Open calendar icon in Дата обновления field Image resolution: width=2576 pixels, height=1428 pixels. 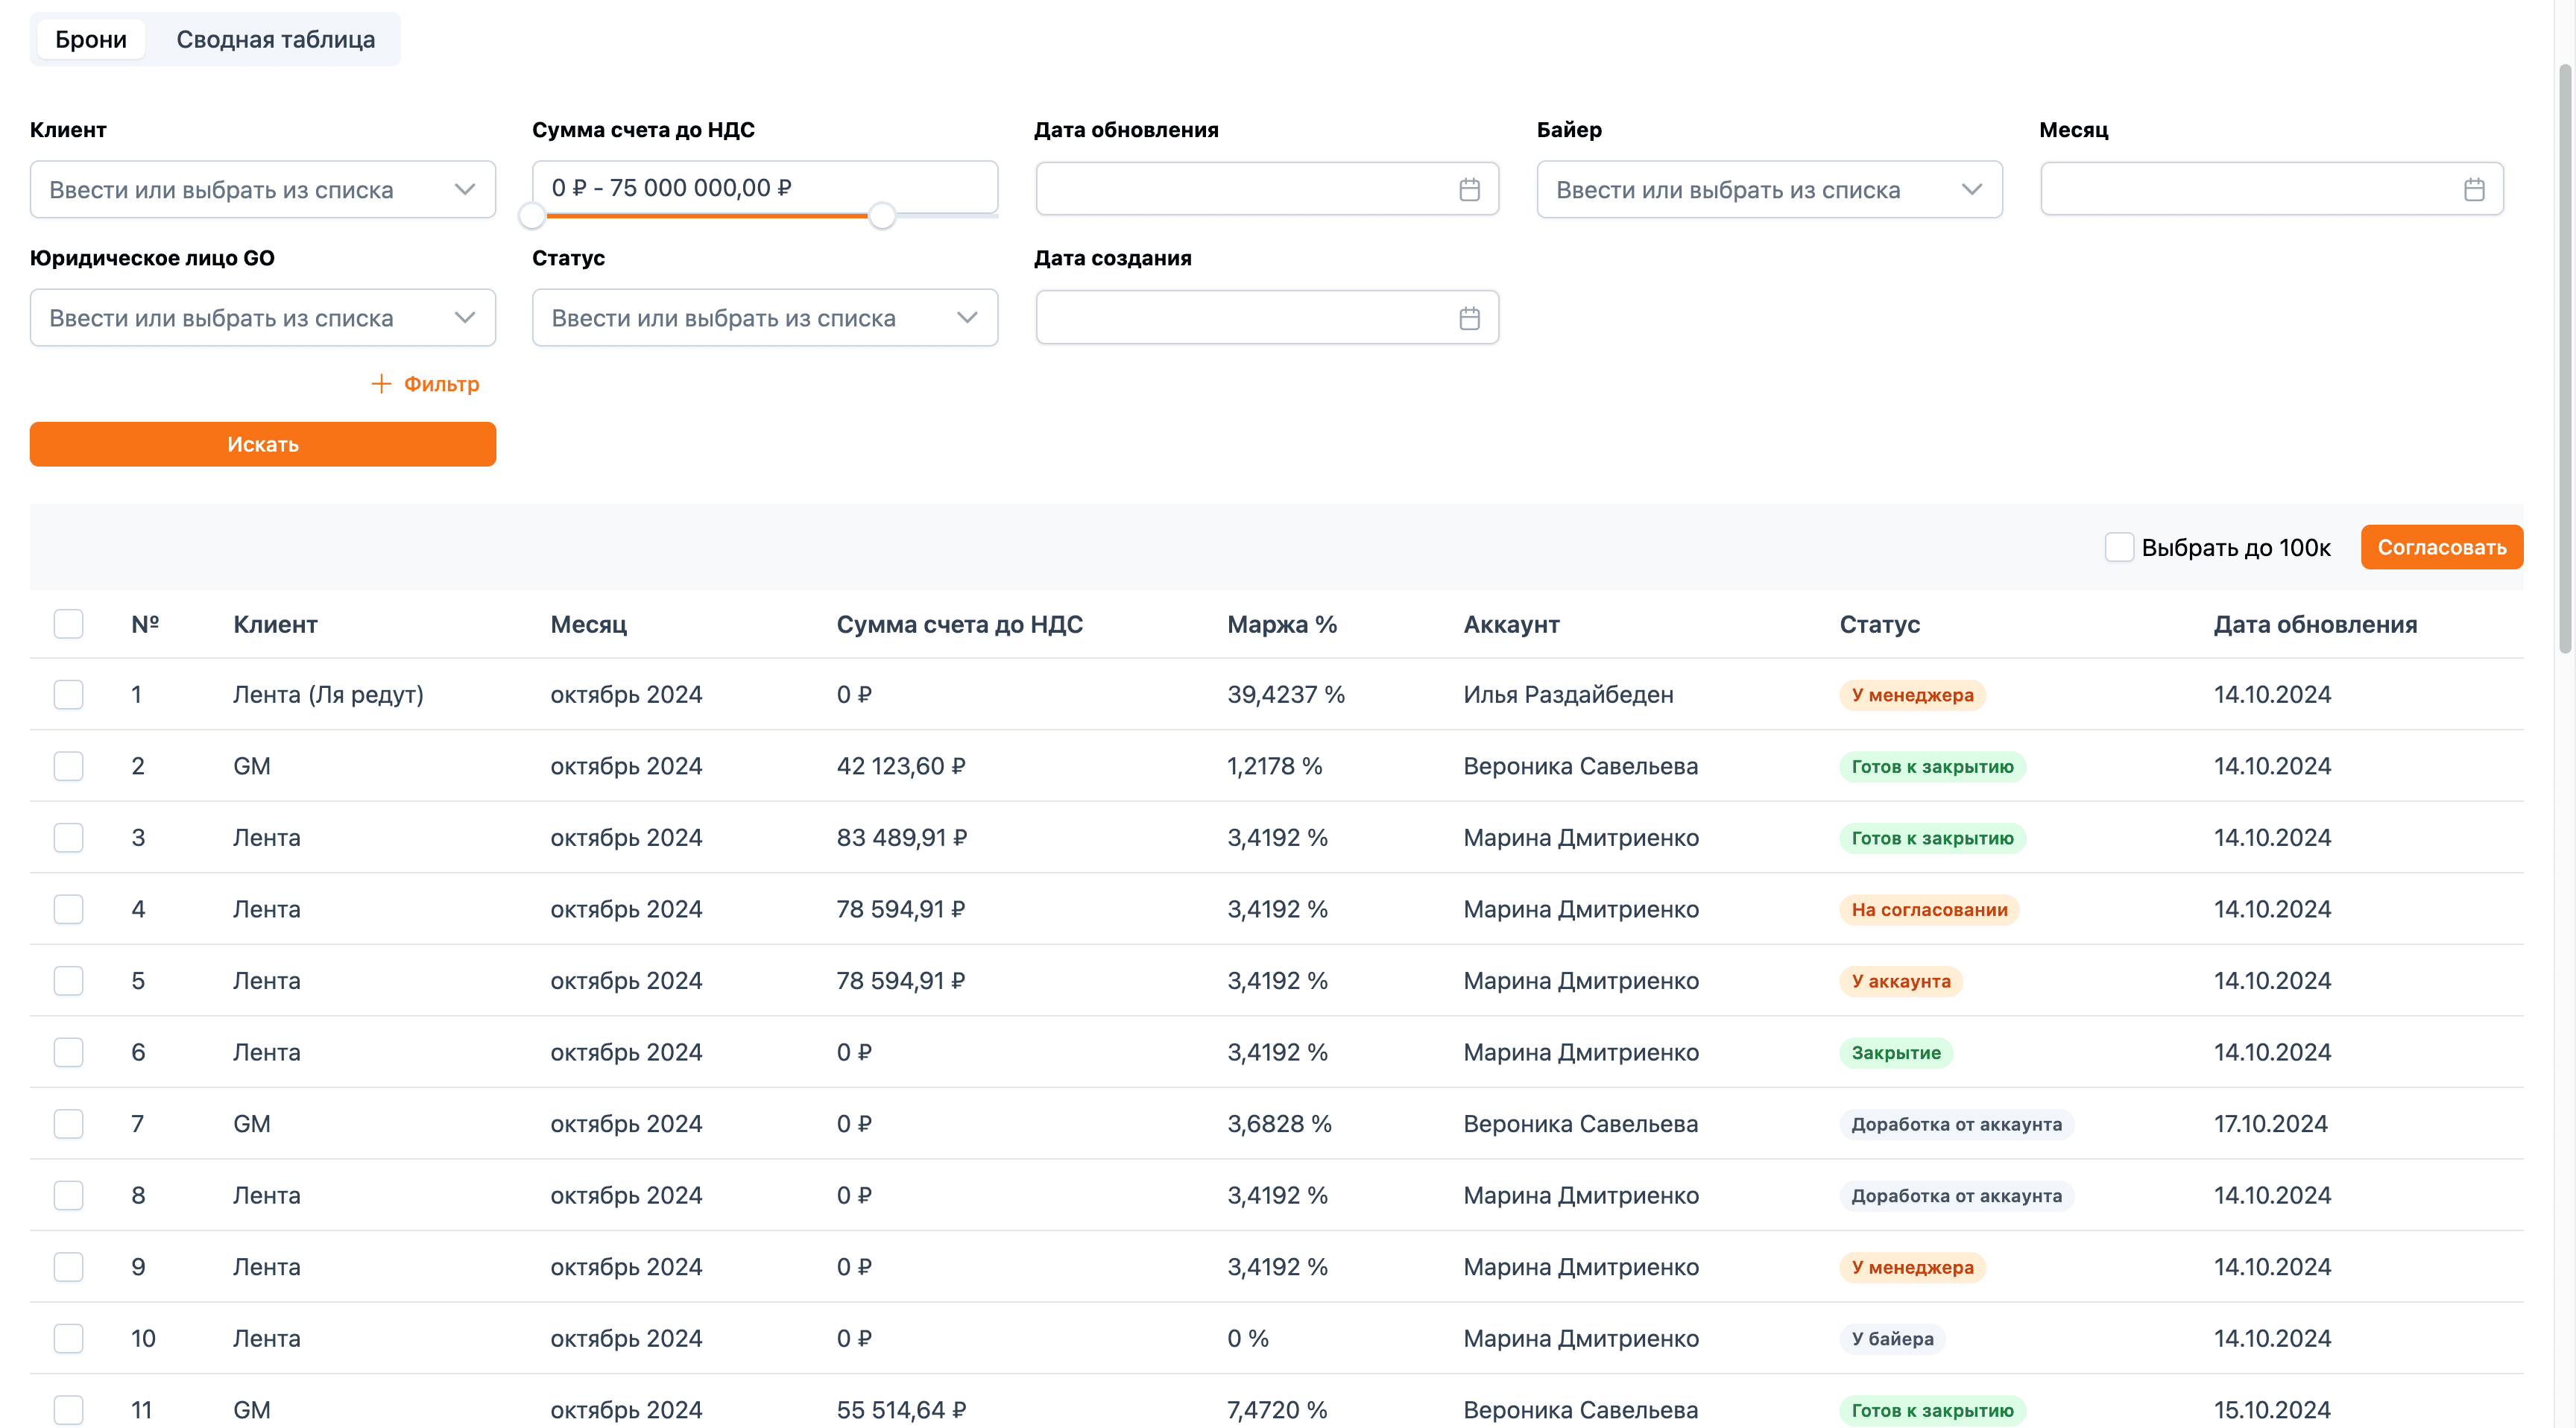[x=1469, y=189]
